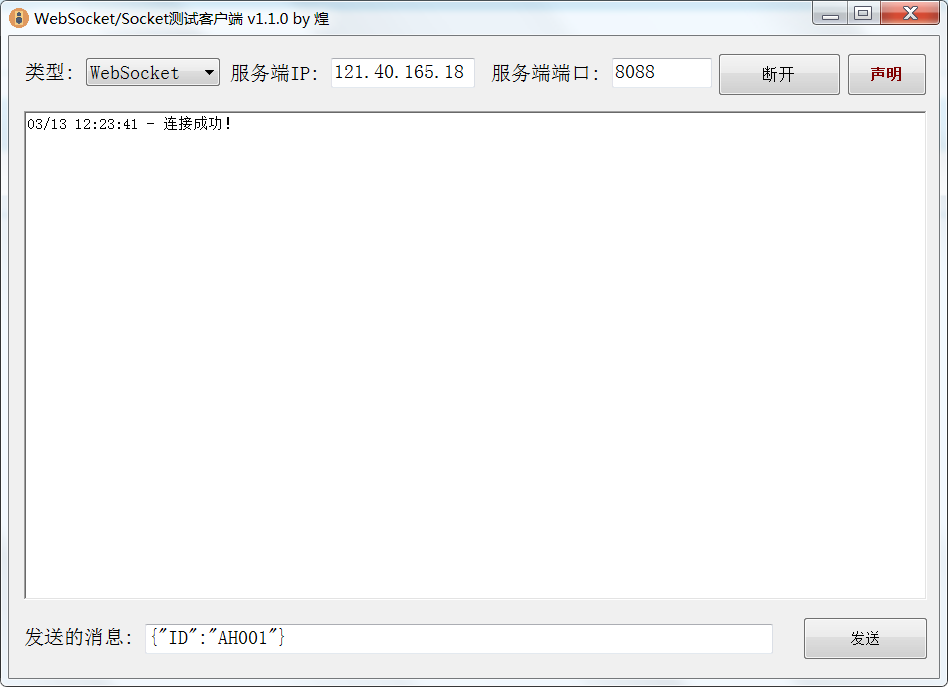Image resolution: width=948 pixels, height=687 pixels.
Task: Click the 类型 label text
Action: [49, 73]
